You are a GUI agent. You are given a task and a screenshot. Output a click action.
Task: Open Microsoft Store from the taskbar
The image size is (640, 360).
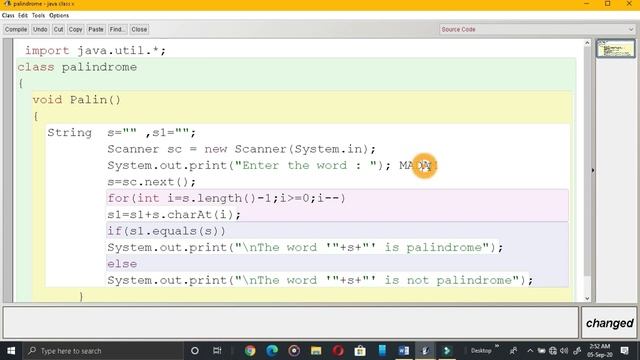(x=360, y=351)
